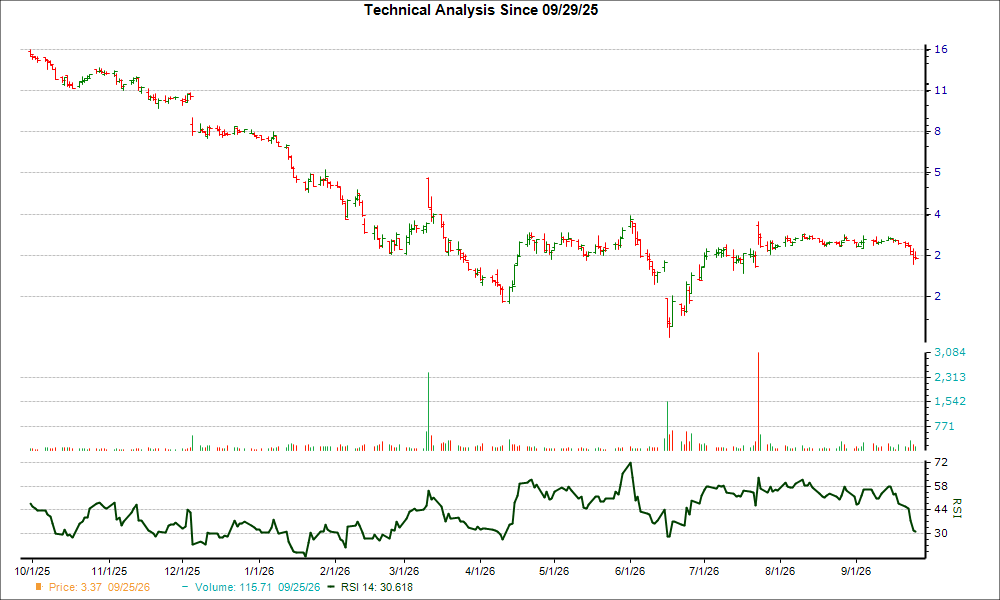Click the 4/1/26 date axis label
This screenshot has width=1000, height=600.
(480, 571)
